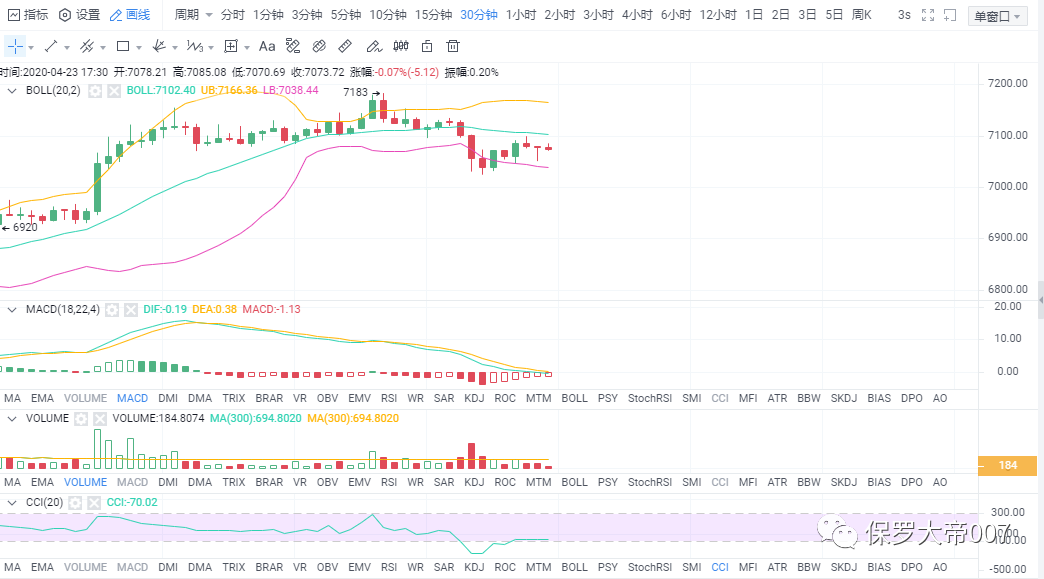This screenshot has height=579, width=1044.
Task: Open the measure box tool dropdown arrow
Action: pyautogui.click(x=246, y=48)
